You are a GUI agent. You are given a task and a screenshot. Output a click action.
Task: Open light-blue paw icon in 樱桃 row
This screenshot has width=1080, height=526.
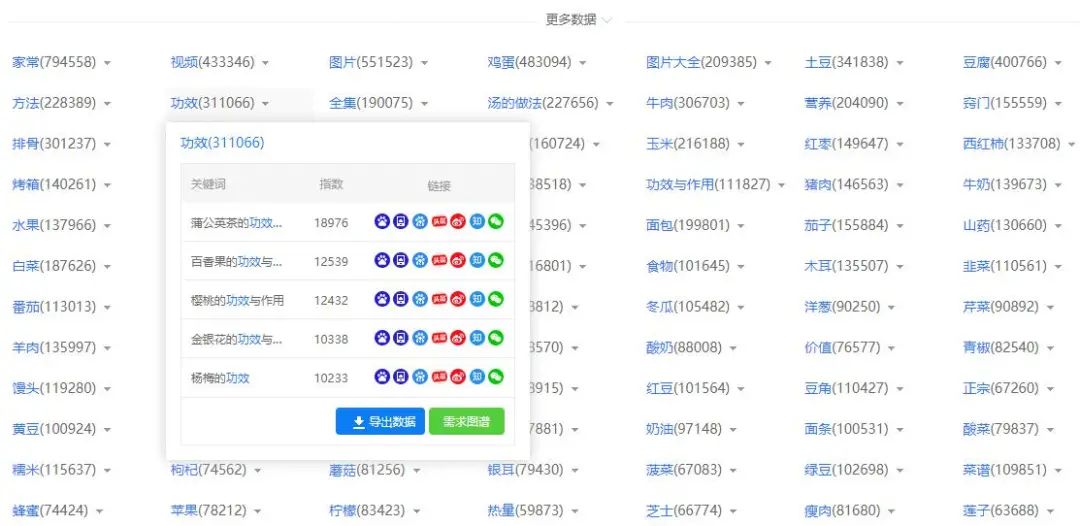[x=420, y=299]
